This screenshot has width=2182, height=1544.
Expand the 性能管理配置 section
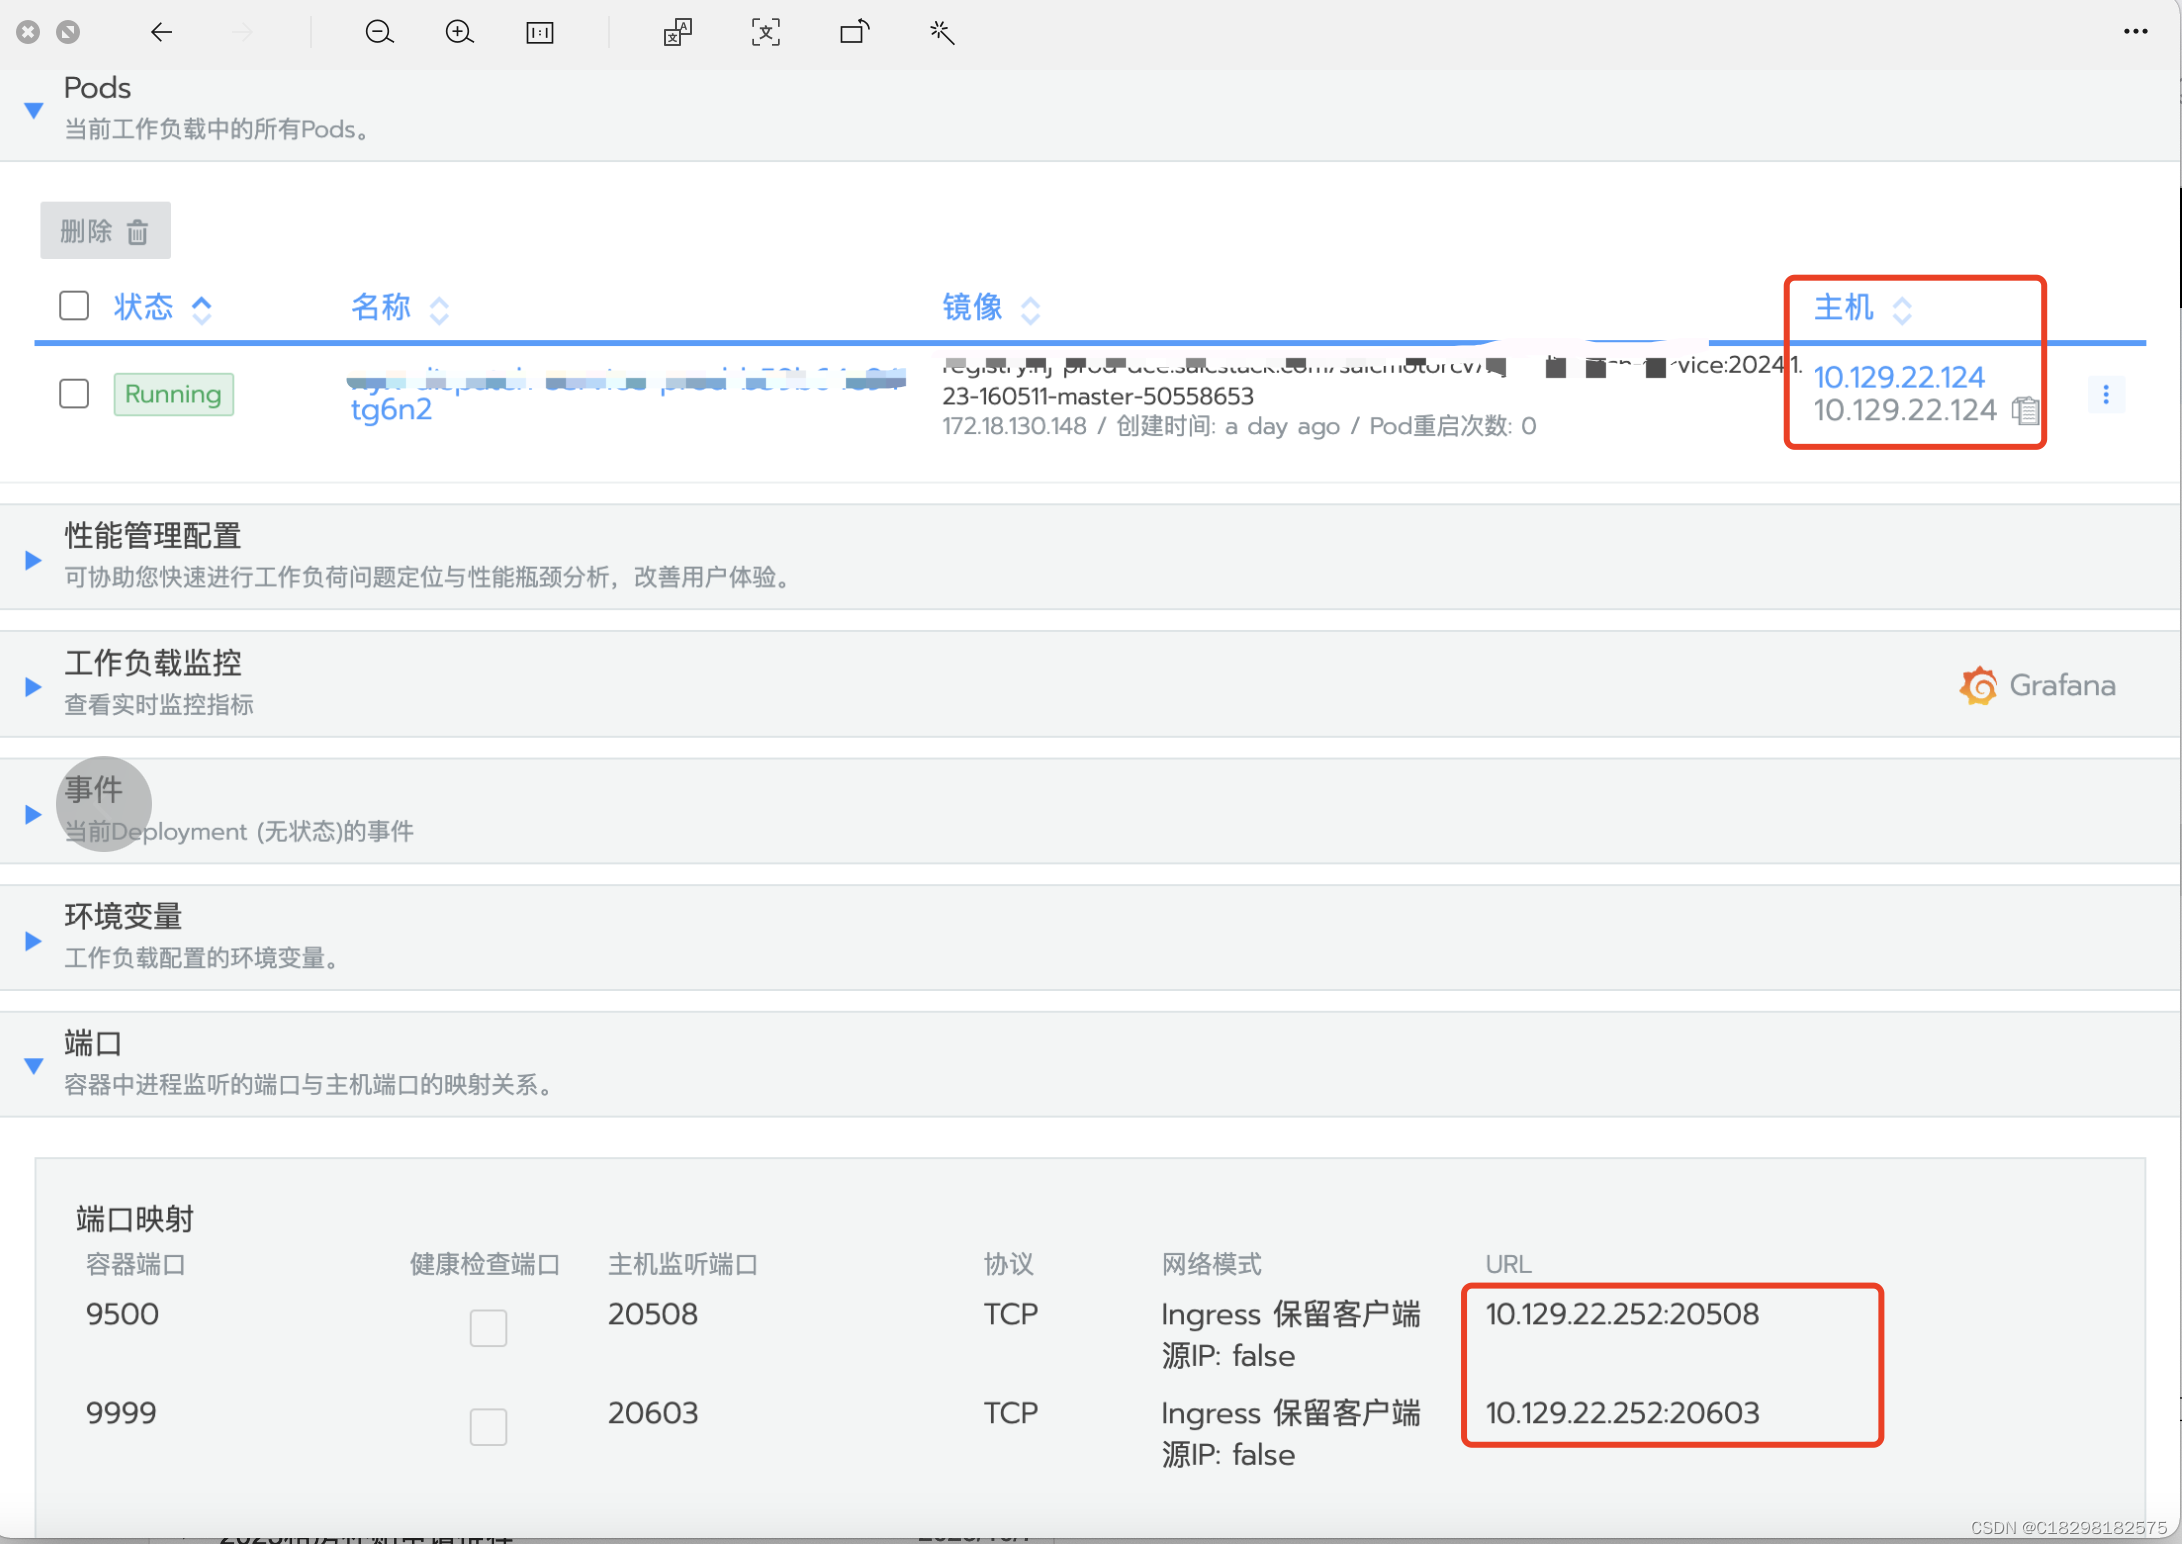31,559
